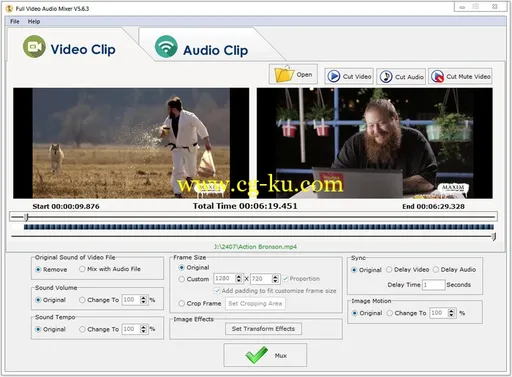Click the green Video Clip camera icon
This screenshot has width=512, height=377.
pos(34,47)
